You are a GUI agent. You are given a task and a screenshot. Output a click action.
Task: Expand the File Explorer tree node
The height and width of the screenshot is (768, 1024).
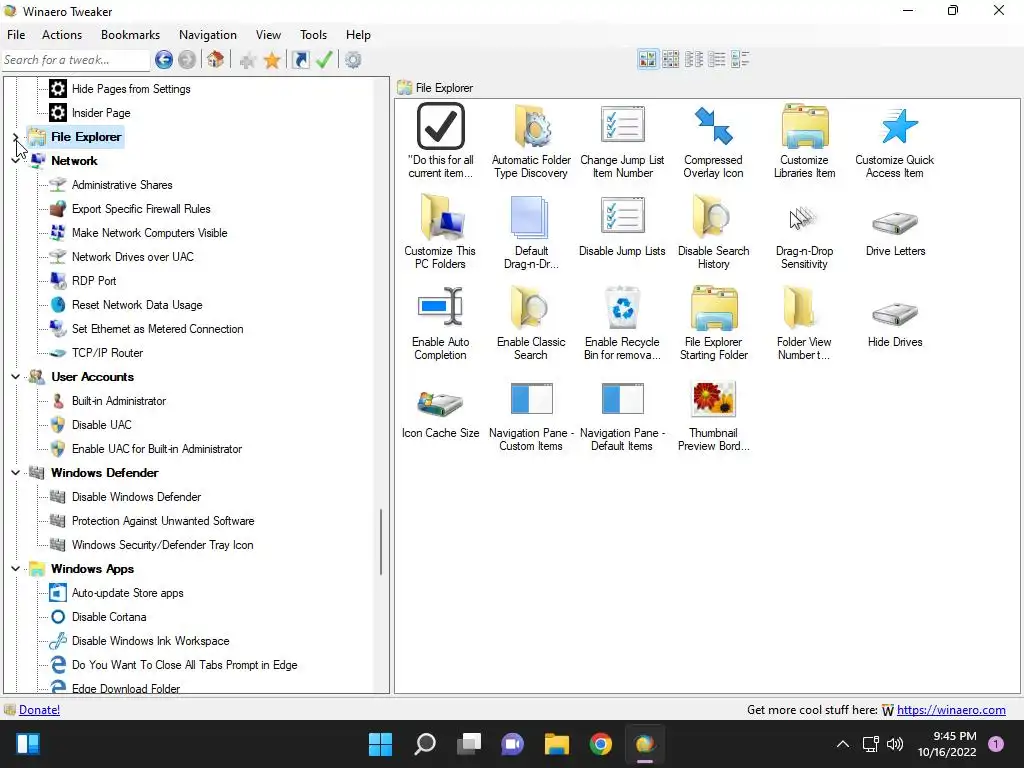[15, 137]
